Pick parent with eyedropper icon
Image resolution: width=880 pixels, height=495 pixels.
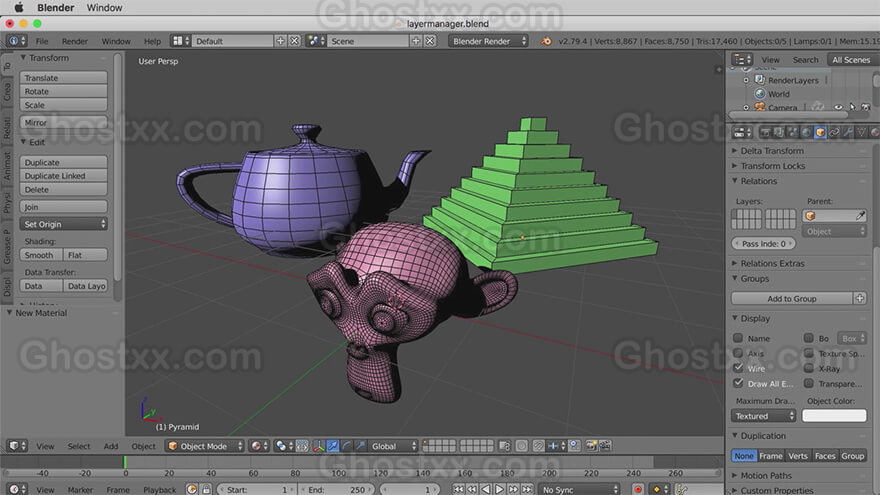pos(860,216)
